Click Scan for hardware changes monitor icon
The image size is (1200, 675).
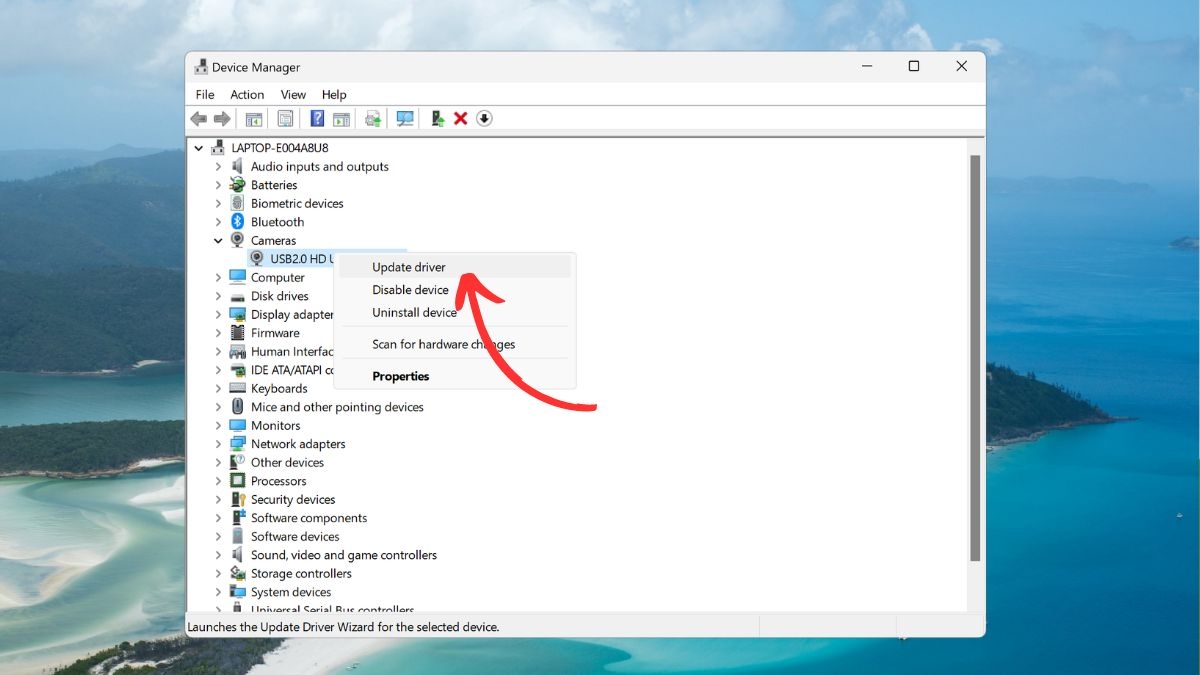click(x=405, y=118)
